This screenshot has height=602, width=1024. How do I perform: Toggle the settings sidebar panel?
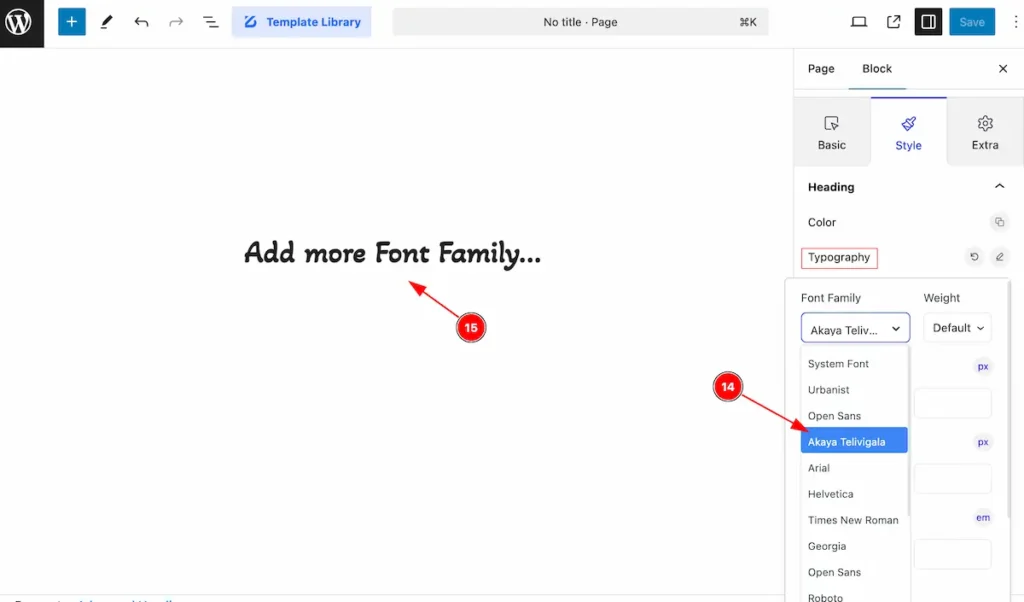pyautogui.click(x=928, y=22)
